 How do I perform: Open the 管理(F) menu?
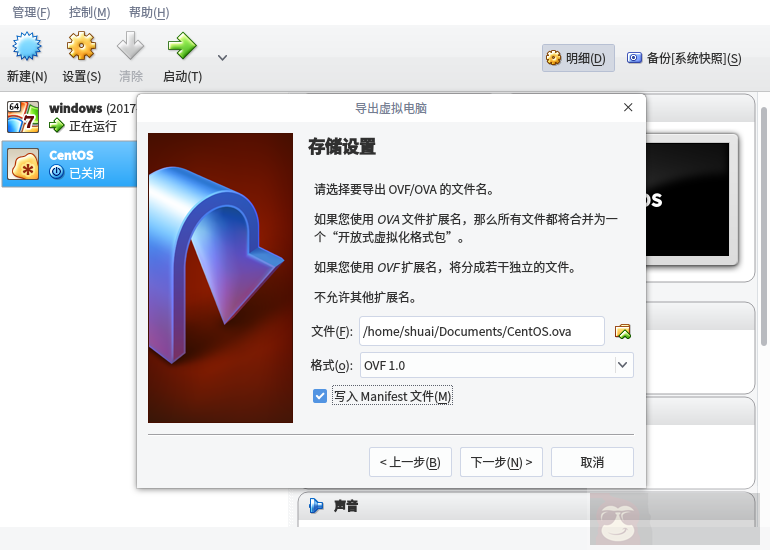point(31,12)
